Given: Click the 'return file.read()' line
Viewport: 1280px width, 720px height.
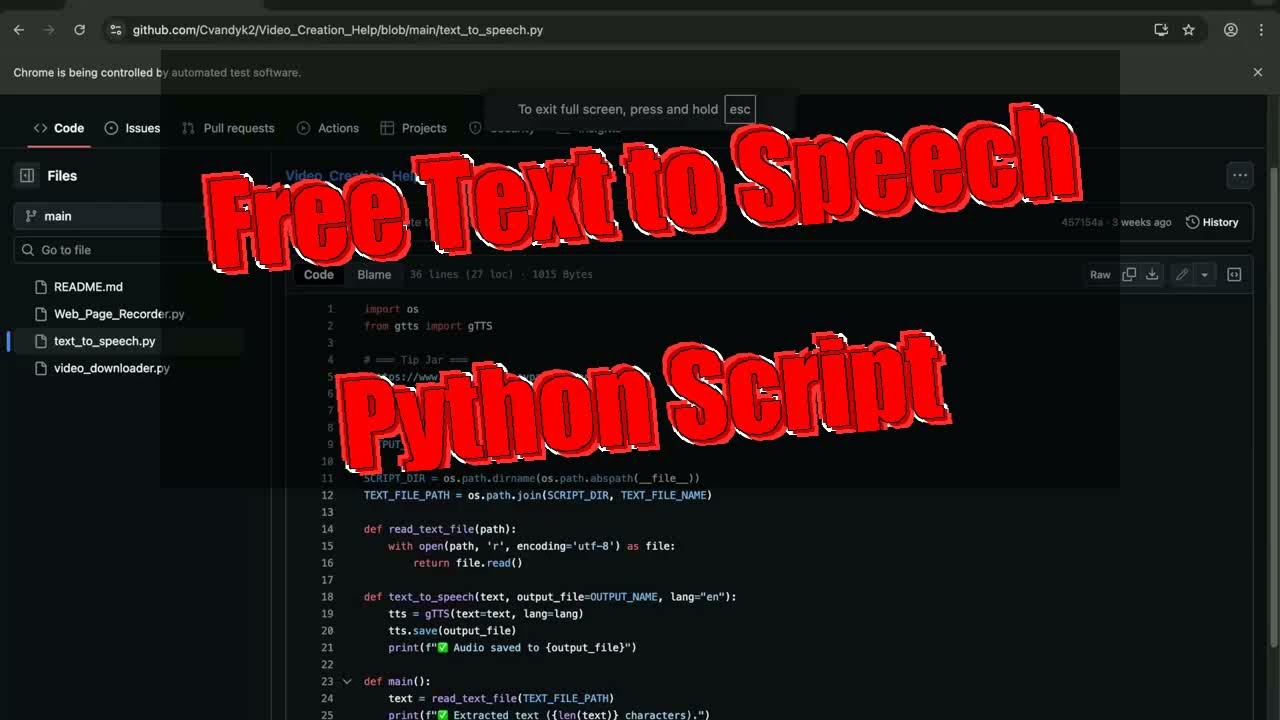Looking at the screenshot, I should click(468, 563).
